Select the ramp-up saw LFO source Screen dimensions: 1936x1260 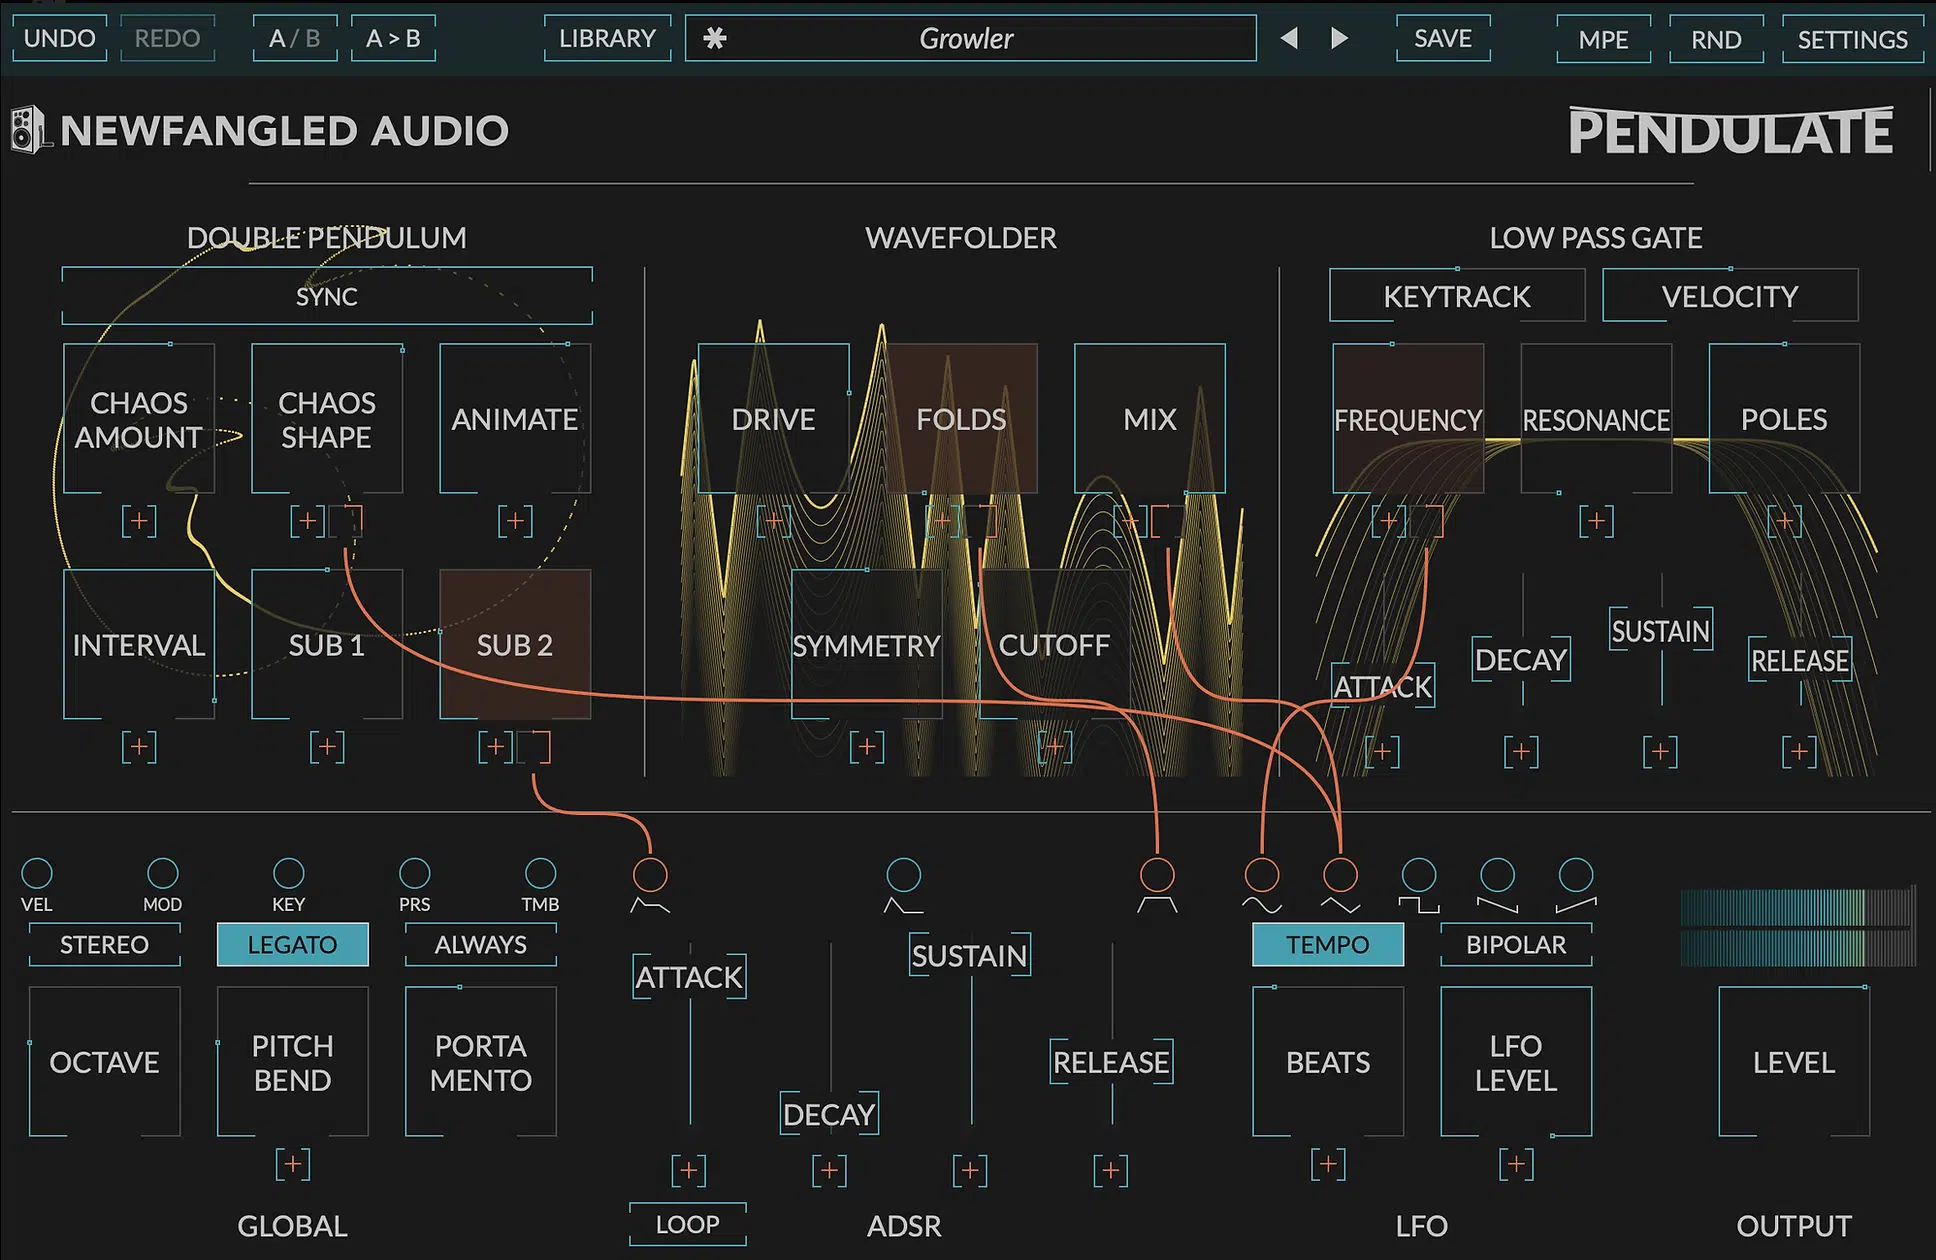[1576, 875]
